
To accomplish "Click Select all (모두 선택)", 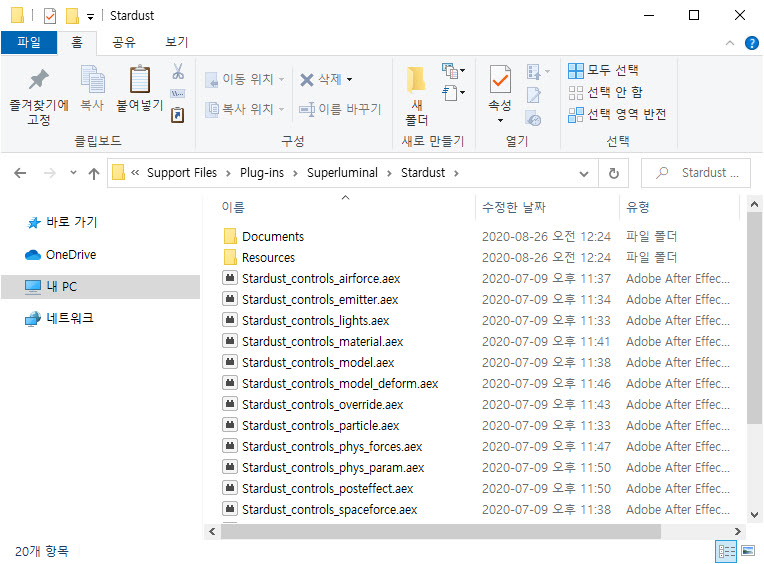I will click(x=603, y=70).
